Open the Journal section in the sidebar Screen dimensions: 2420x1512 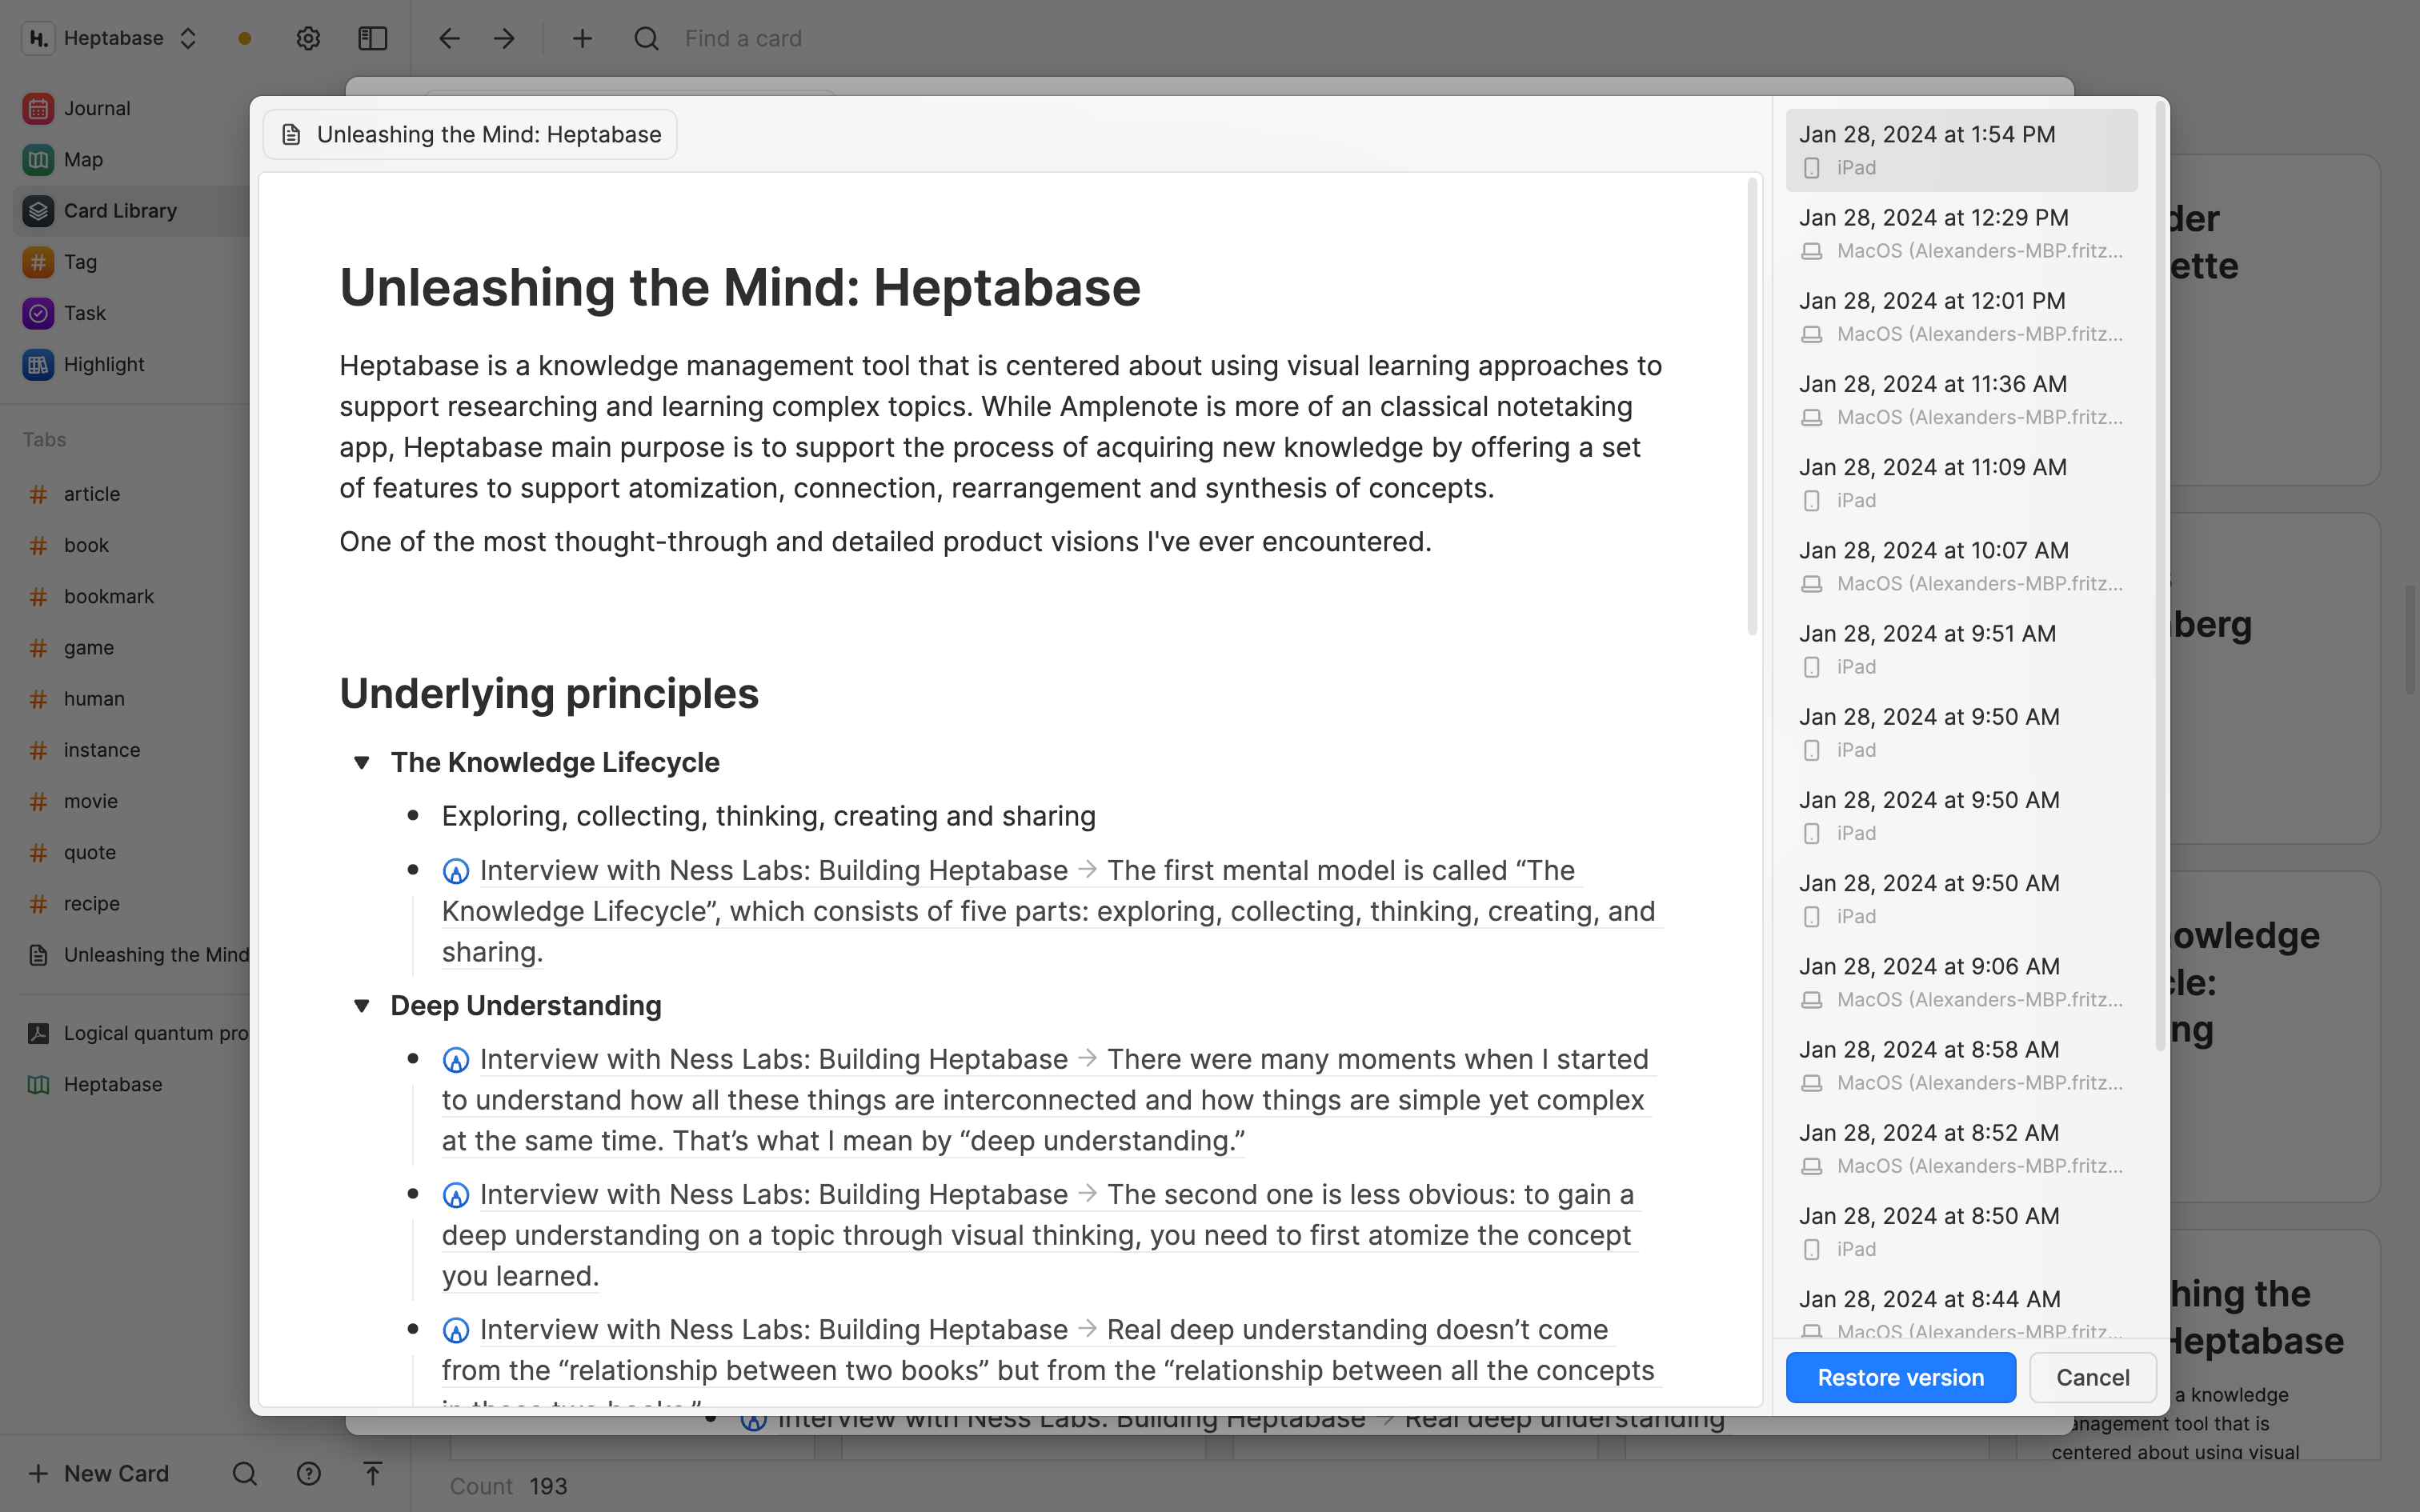click(x=96, y=107)
